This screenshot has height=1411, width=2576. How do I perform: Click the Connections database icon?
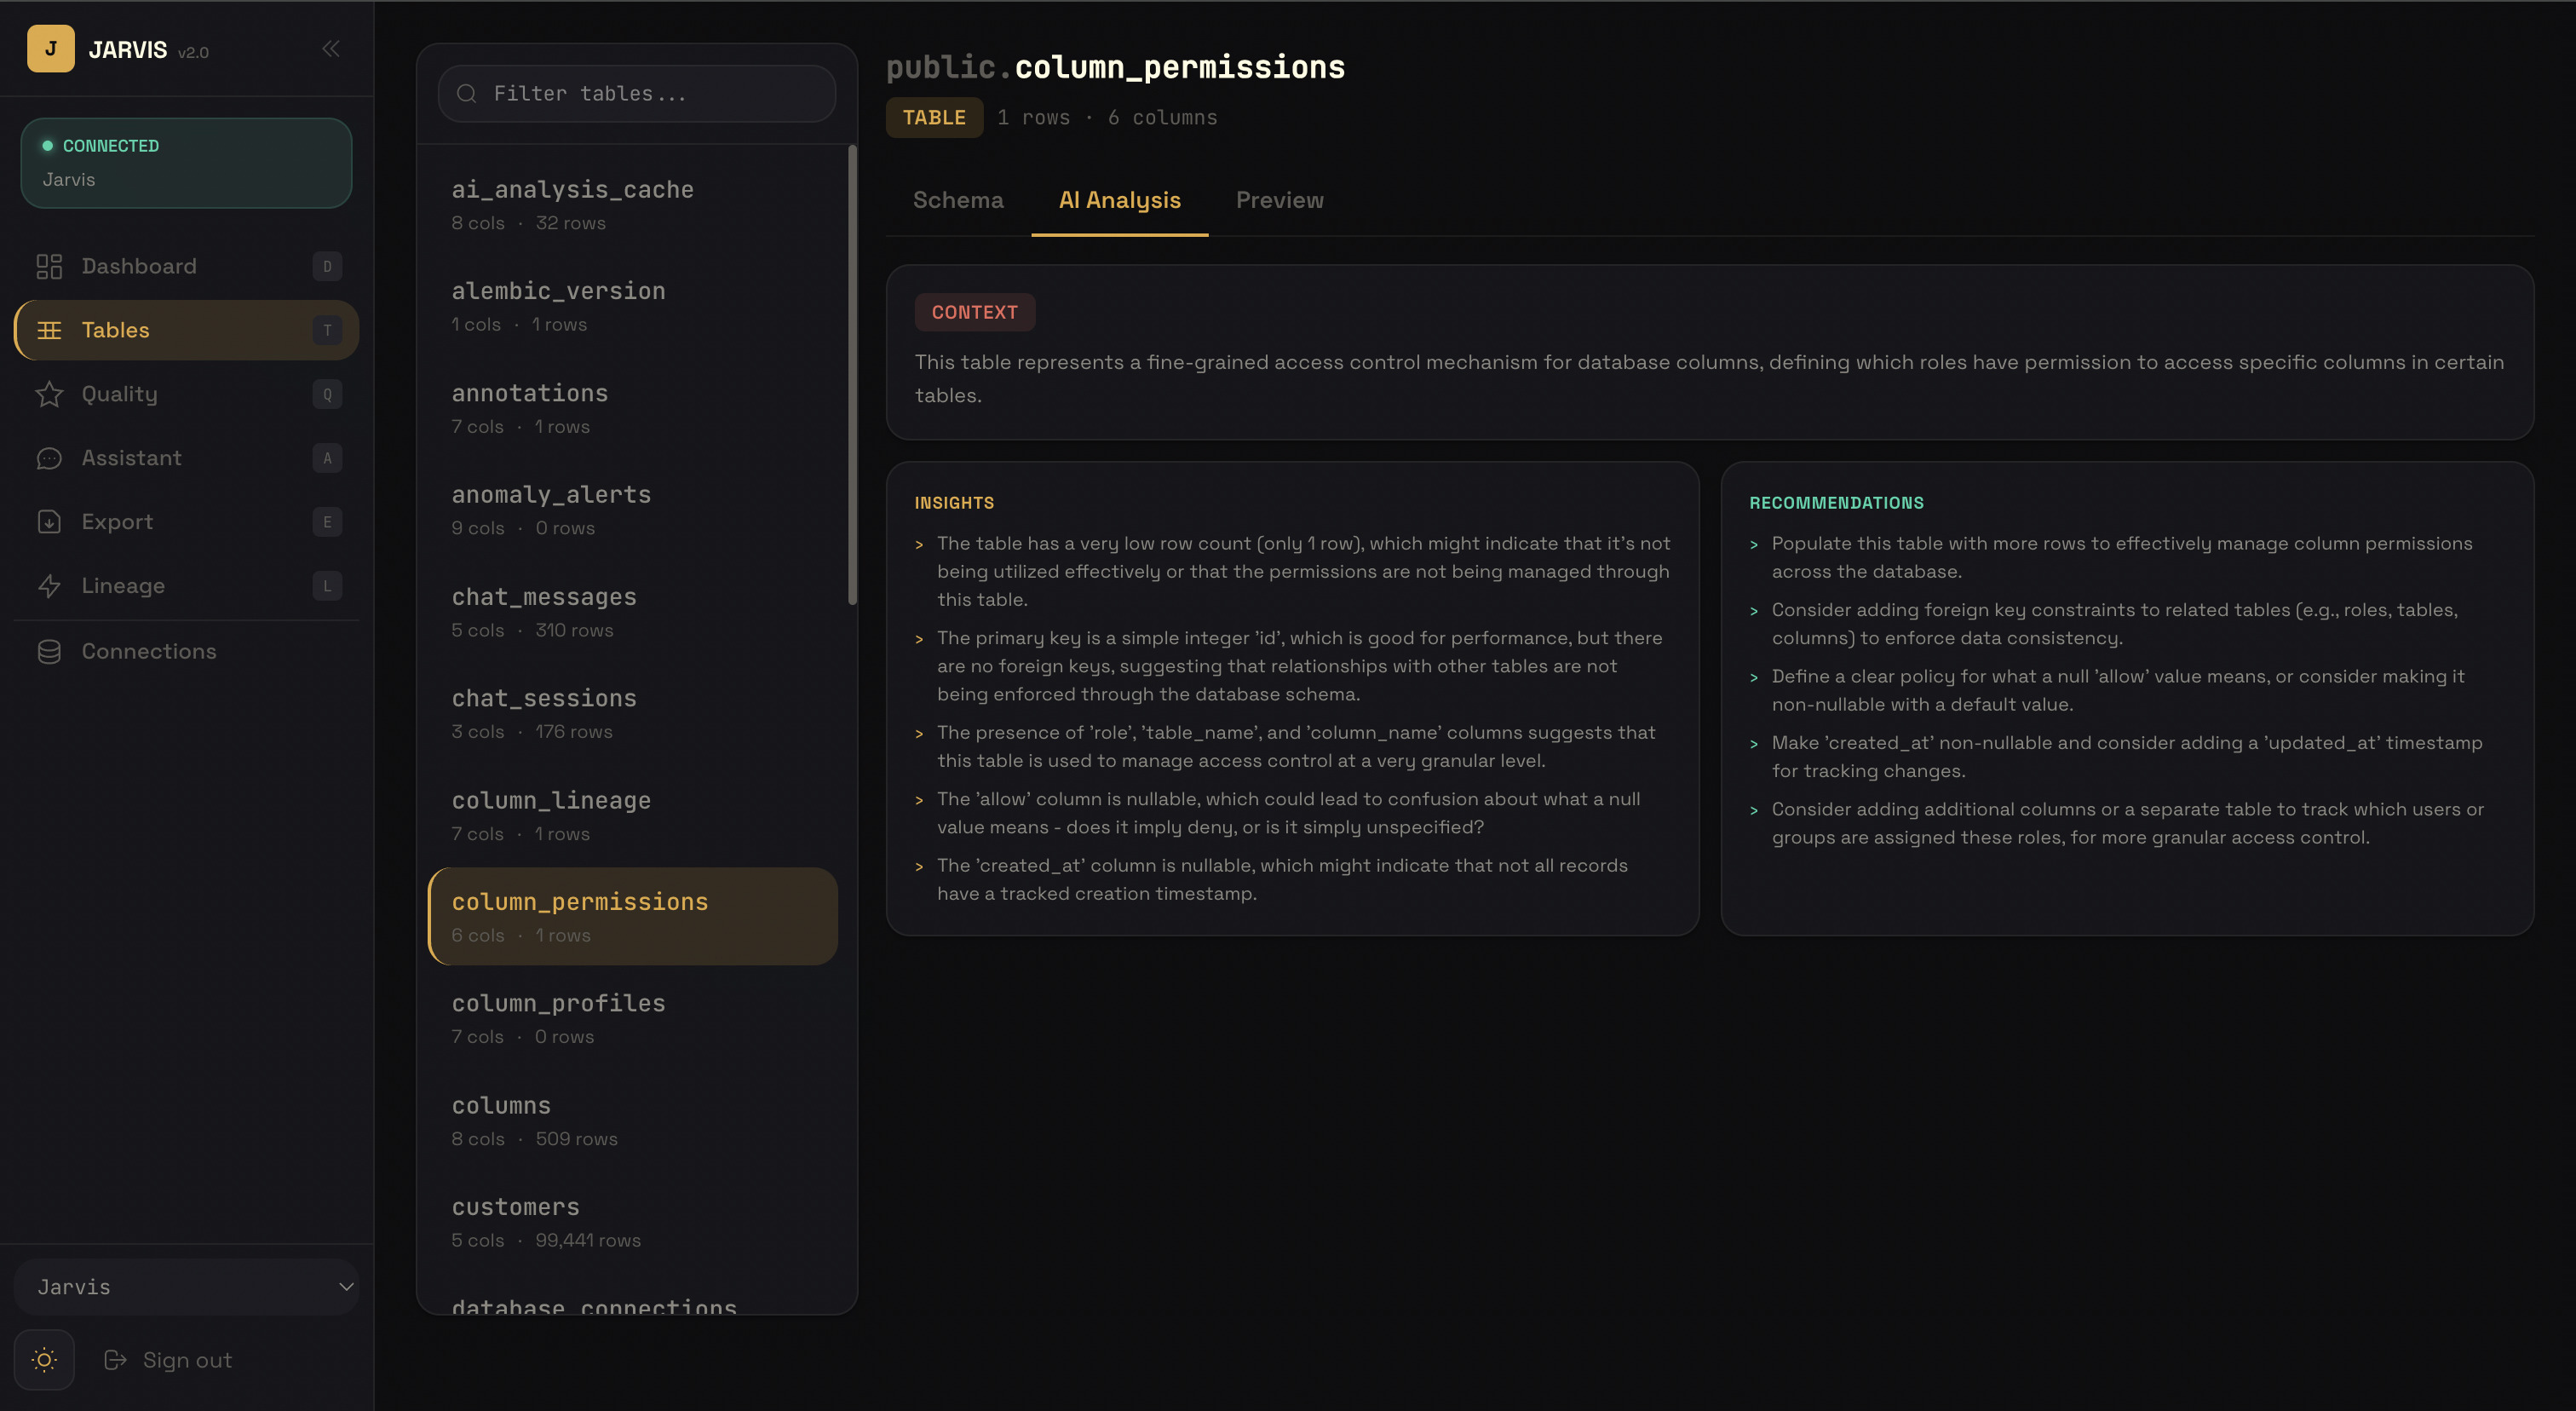tap(49, 652)
